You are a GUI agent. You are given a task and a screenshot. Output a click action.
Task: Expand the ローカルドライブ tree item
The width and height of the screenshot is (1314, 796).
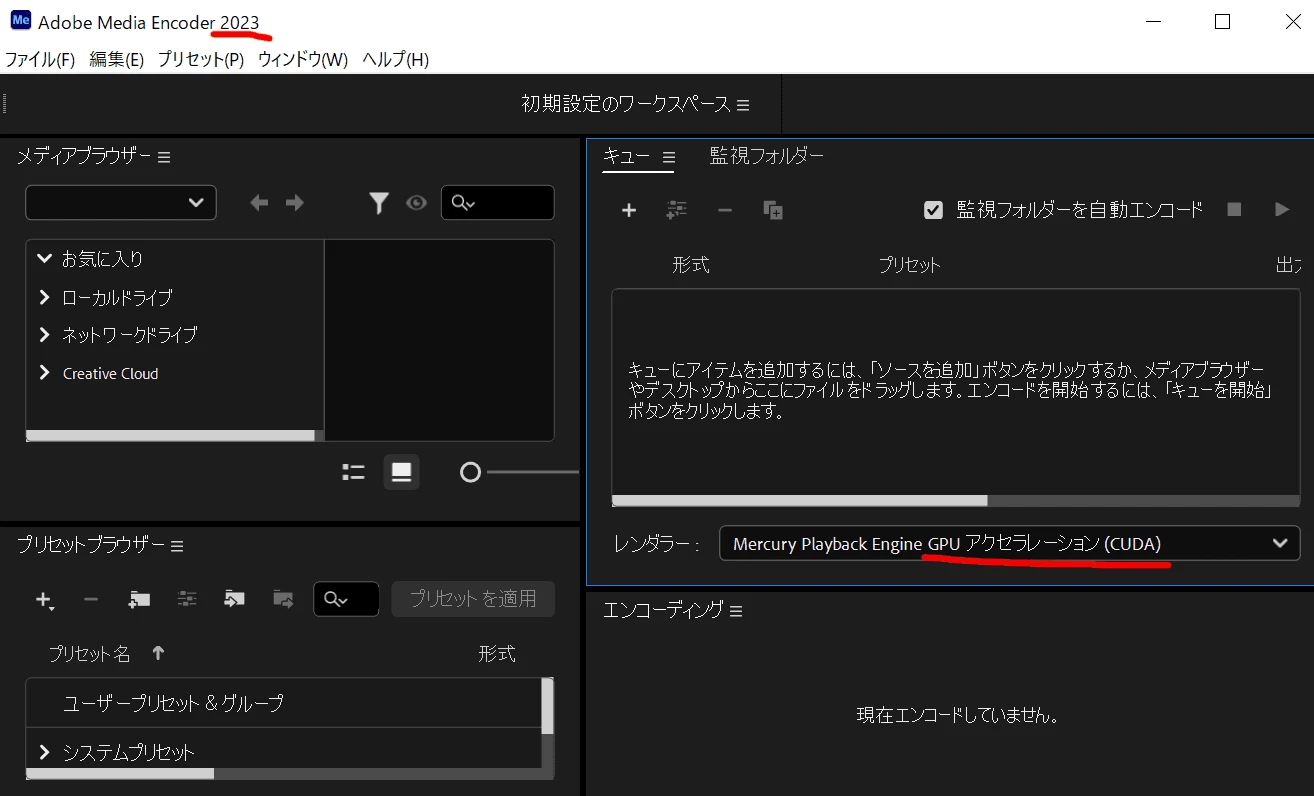coord(44,297)
